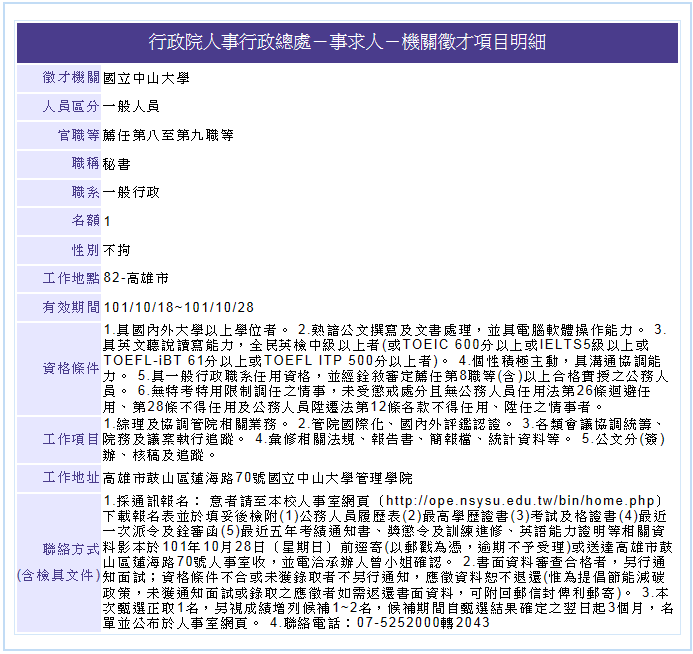The image size is (693, 654).
Task: Click the page title 行政院人事行政總處－事求人－機關徵才項目明細
Action: 347,42
